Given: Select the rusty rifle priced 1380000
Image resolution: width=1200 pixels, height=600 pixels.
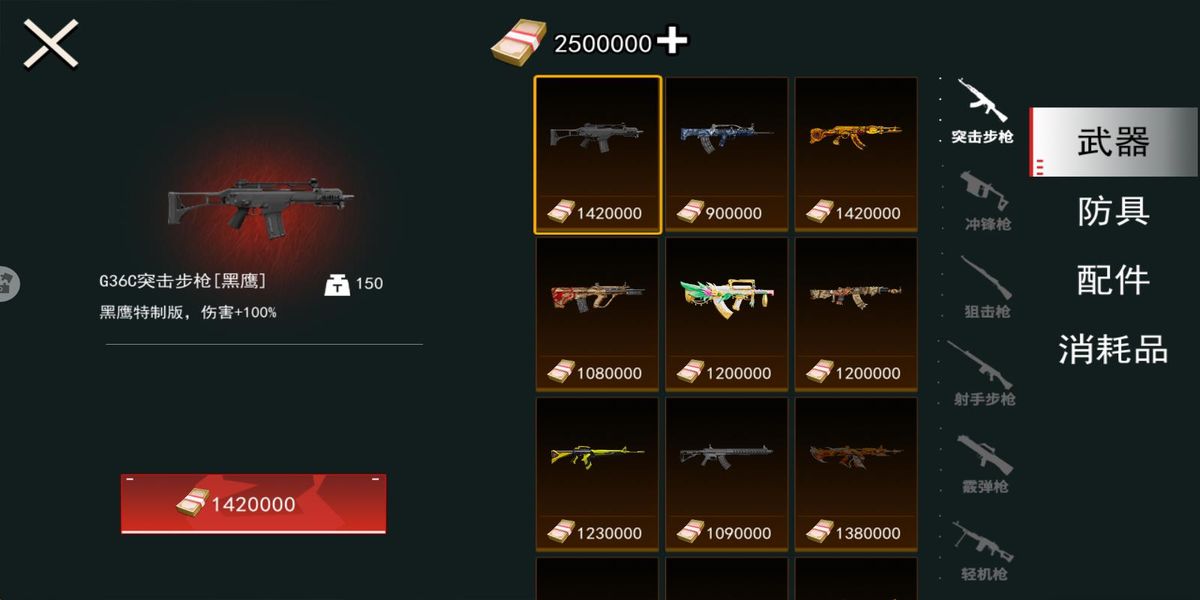Looking at the screenshot, I should point(856,474).
